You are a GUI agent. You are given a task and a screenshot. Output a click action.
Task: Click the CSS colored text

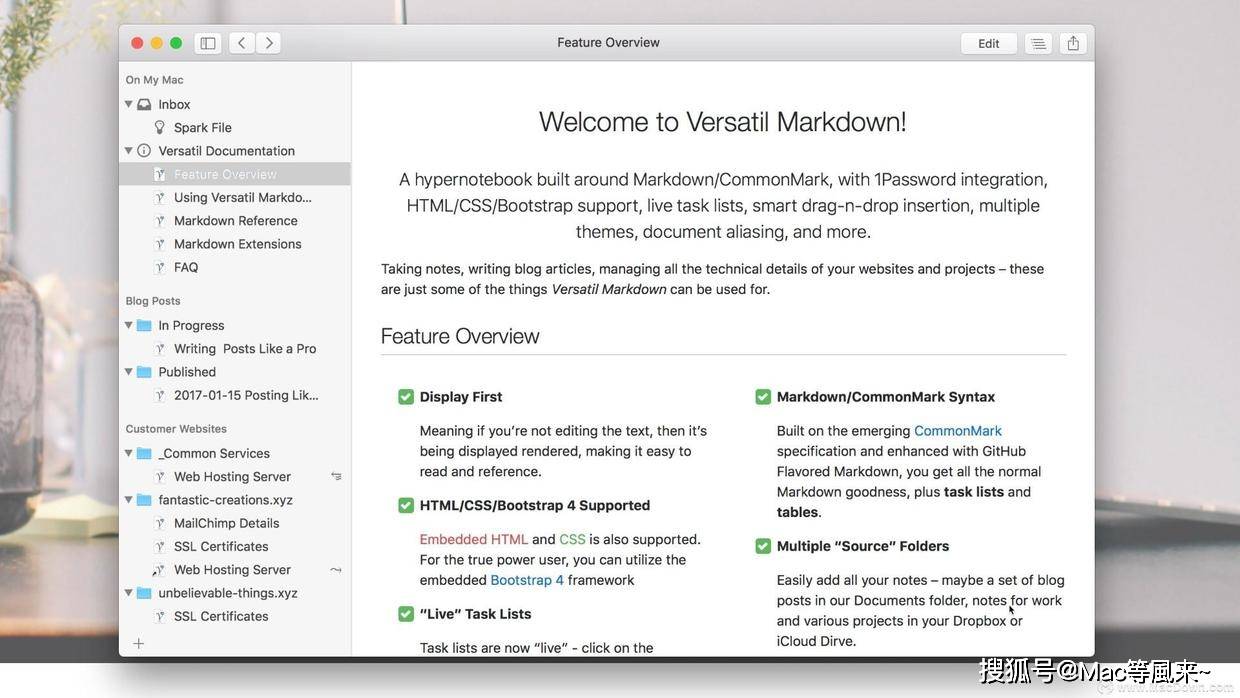[x=572, y=539]
